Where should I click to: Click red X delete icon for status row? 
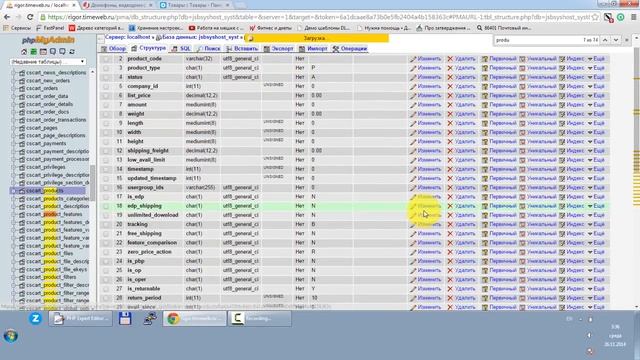pyautogui.click(x=450, y=77)
